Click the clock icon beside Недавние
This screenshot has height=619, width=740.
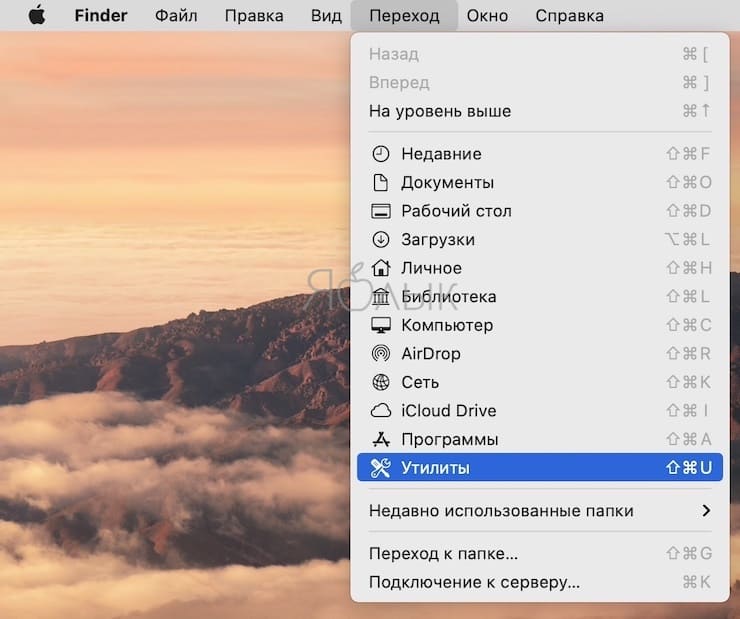click(380, 154)
